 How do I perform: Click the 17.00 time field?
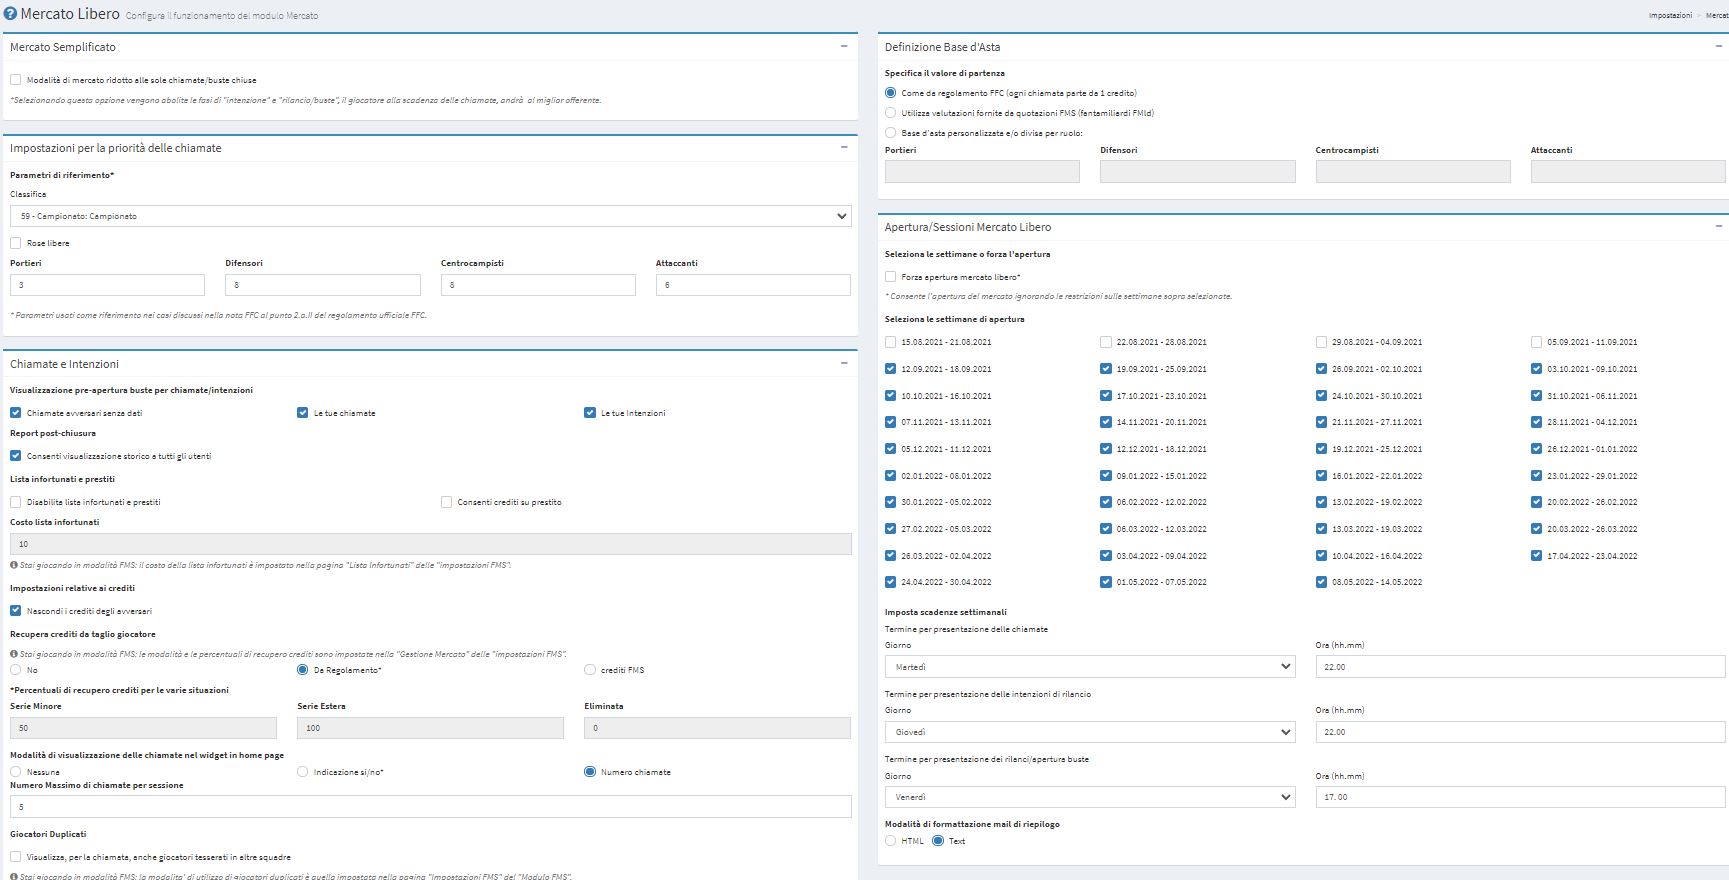1520,797
